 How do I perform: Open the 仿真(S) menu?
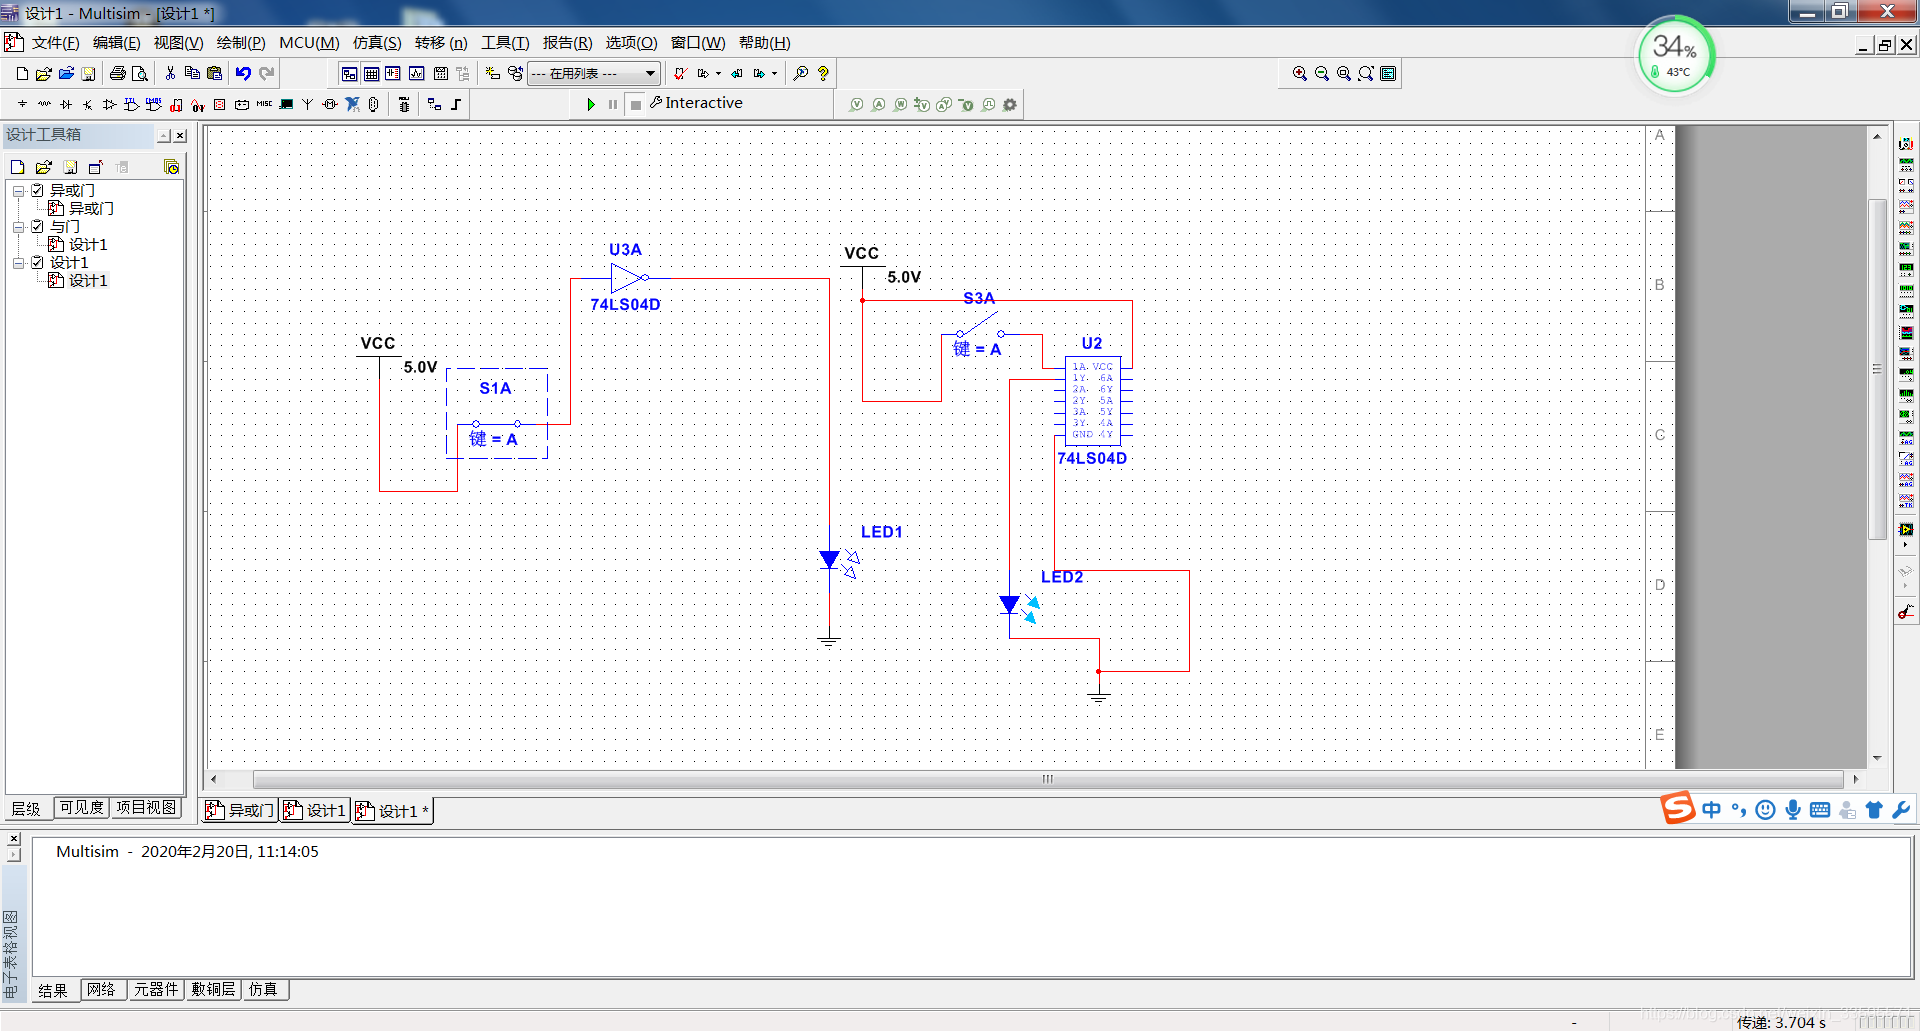[377, 43]
